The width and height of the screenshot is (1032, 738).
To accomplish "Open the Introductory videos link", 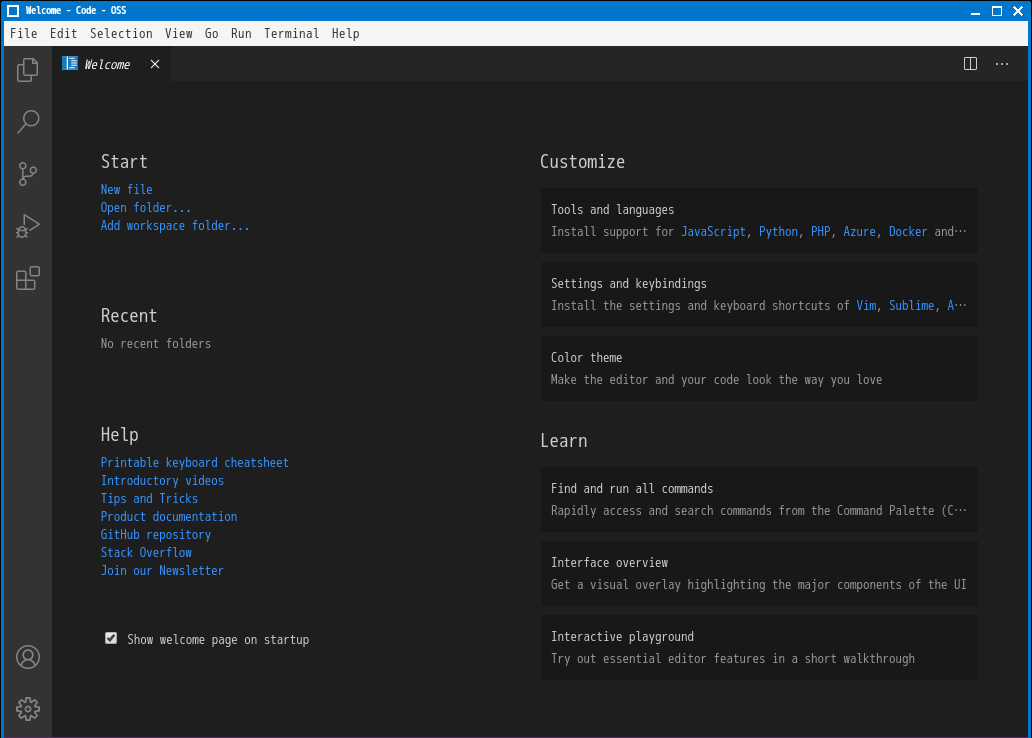I will 162,481.
